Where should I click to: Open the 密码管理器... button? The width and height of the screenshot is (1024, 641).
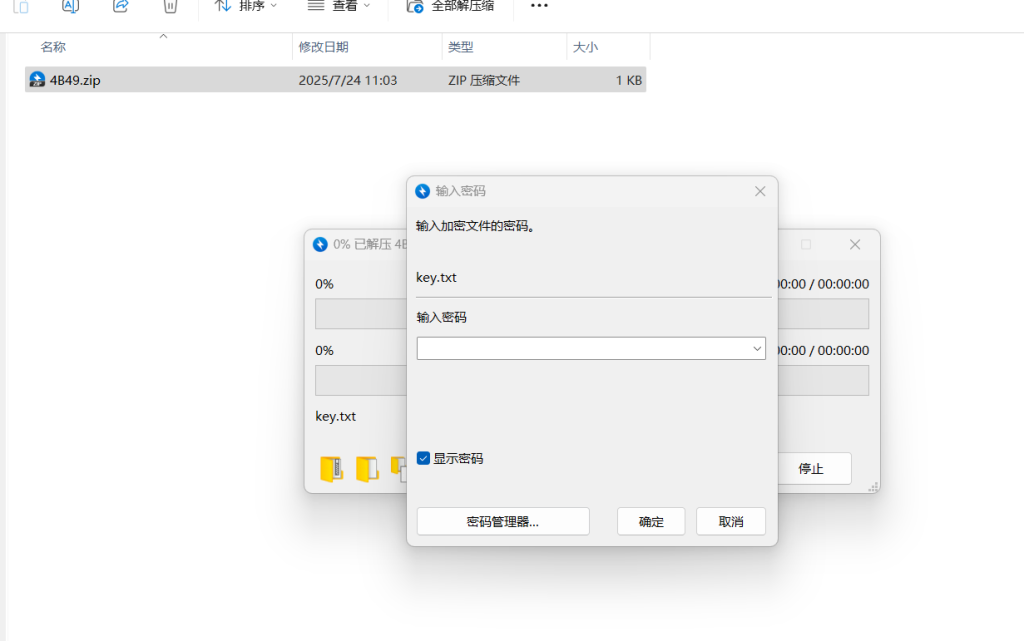503,521
